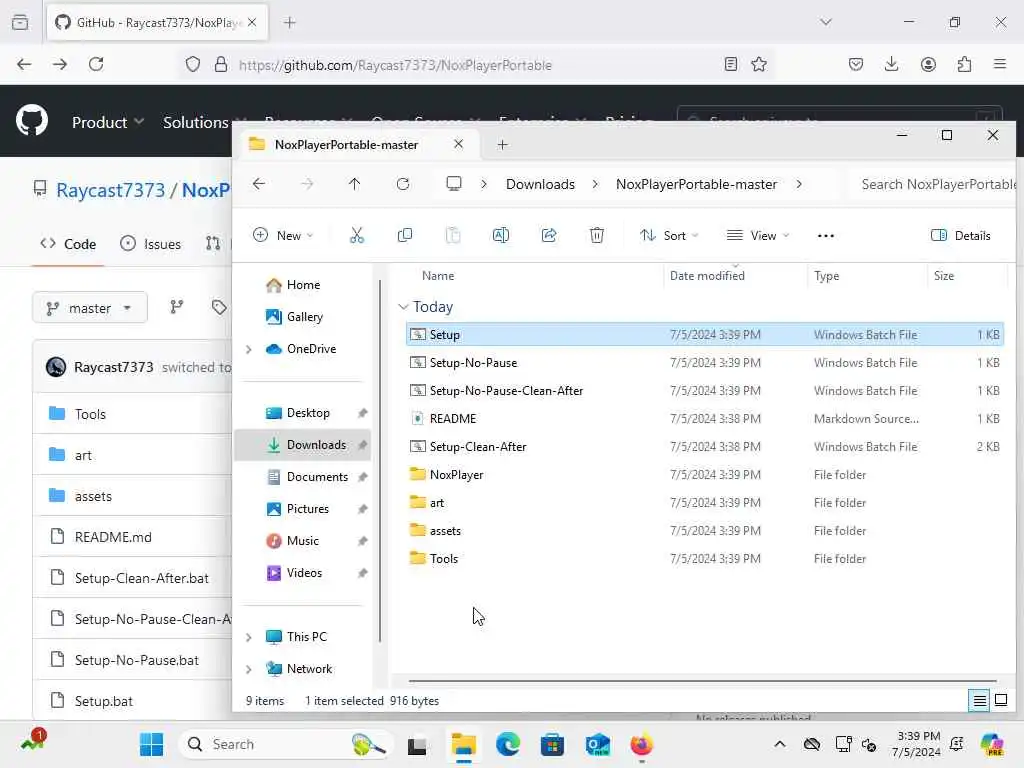This screenshot has width=1024, height=768.
Task: Bookmark this page with the star icon
Action: click(759, 64)
